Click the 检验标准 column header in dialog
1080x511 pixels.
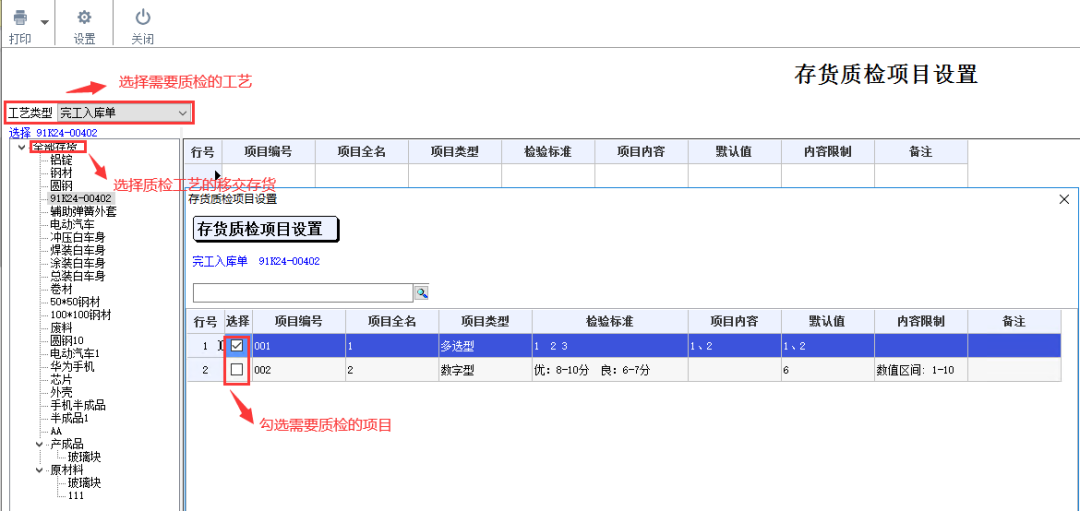tap(610, 322)
